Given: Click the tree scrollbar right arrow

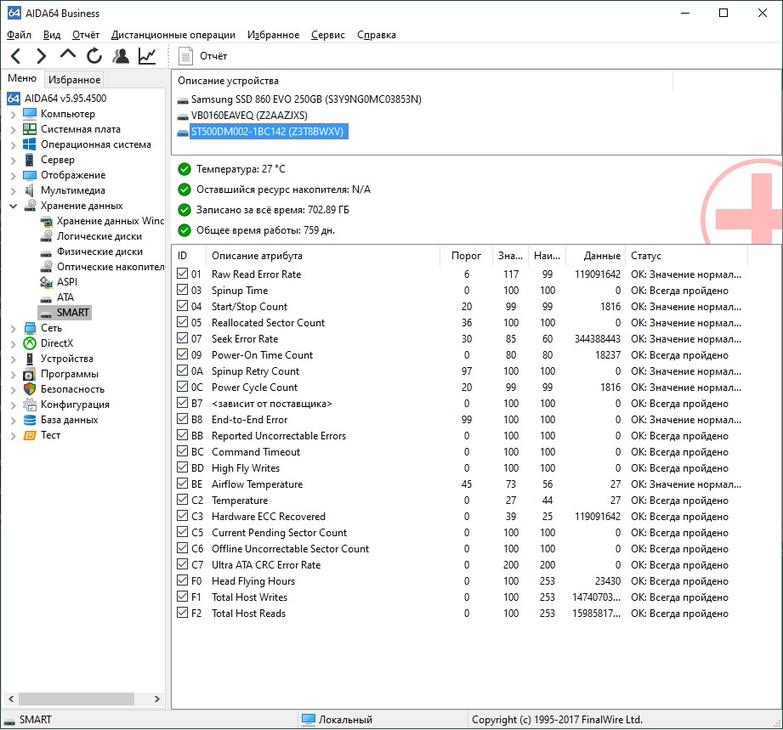Looking at the screenshot, I should pos(157,699).
